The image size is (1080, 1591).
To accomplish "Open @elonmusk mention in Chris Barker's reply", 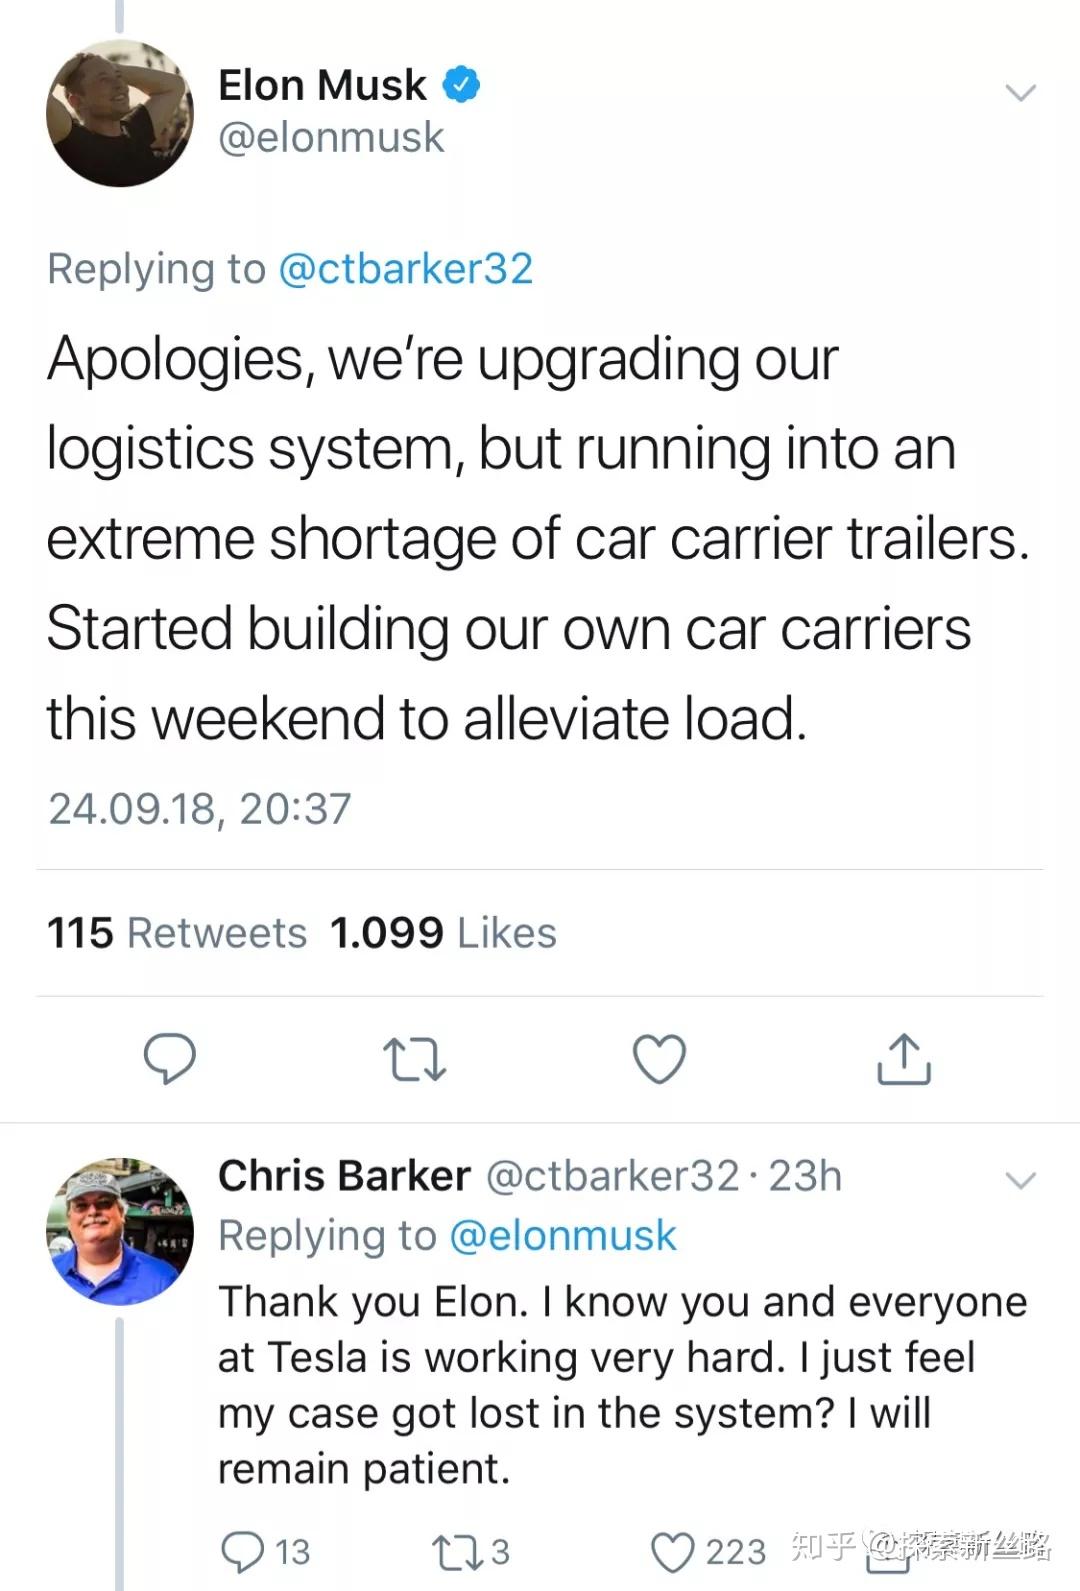I will tap(563, 1236).
